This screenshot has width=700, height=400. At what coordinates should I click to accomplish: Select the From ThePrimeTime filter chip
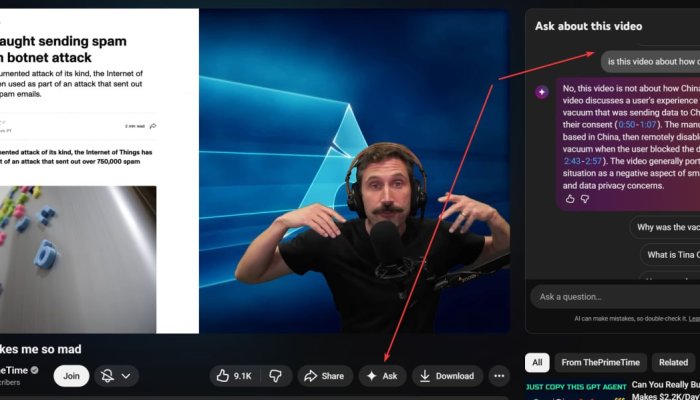[600, 362]
